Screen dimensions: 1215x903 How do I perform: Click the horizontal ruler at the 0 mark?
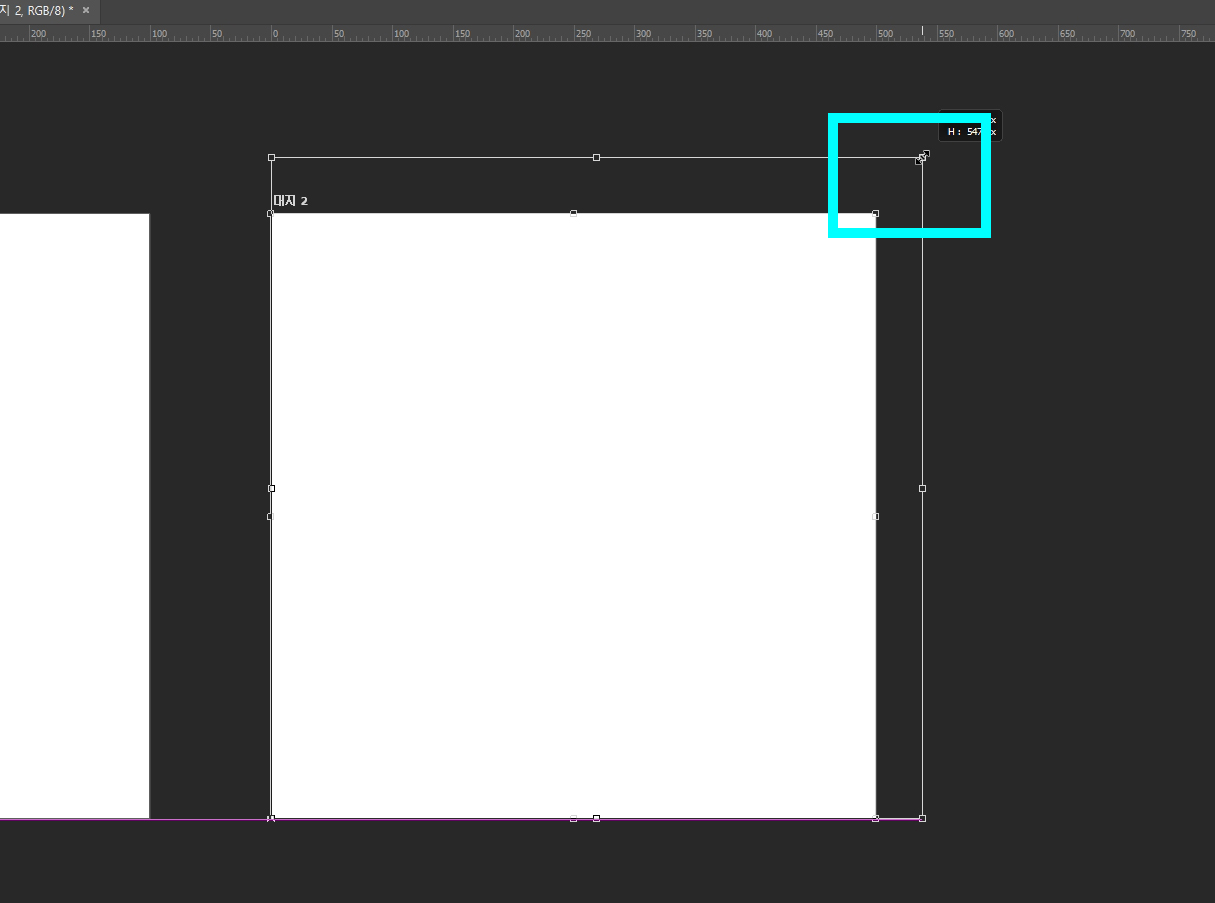(x=273, y=33)
